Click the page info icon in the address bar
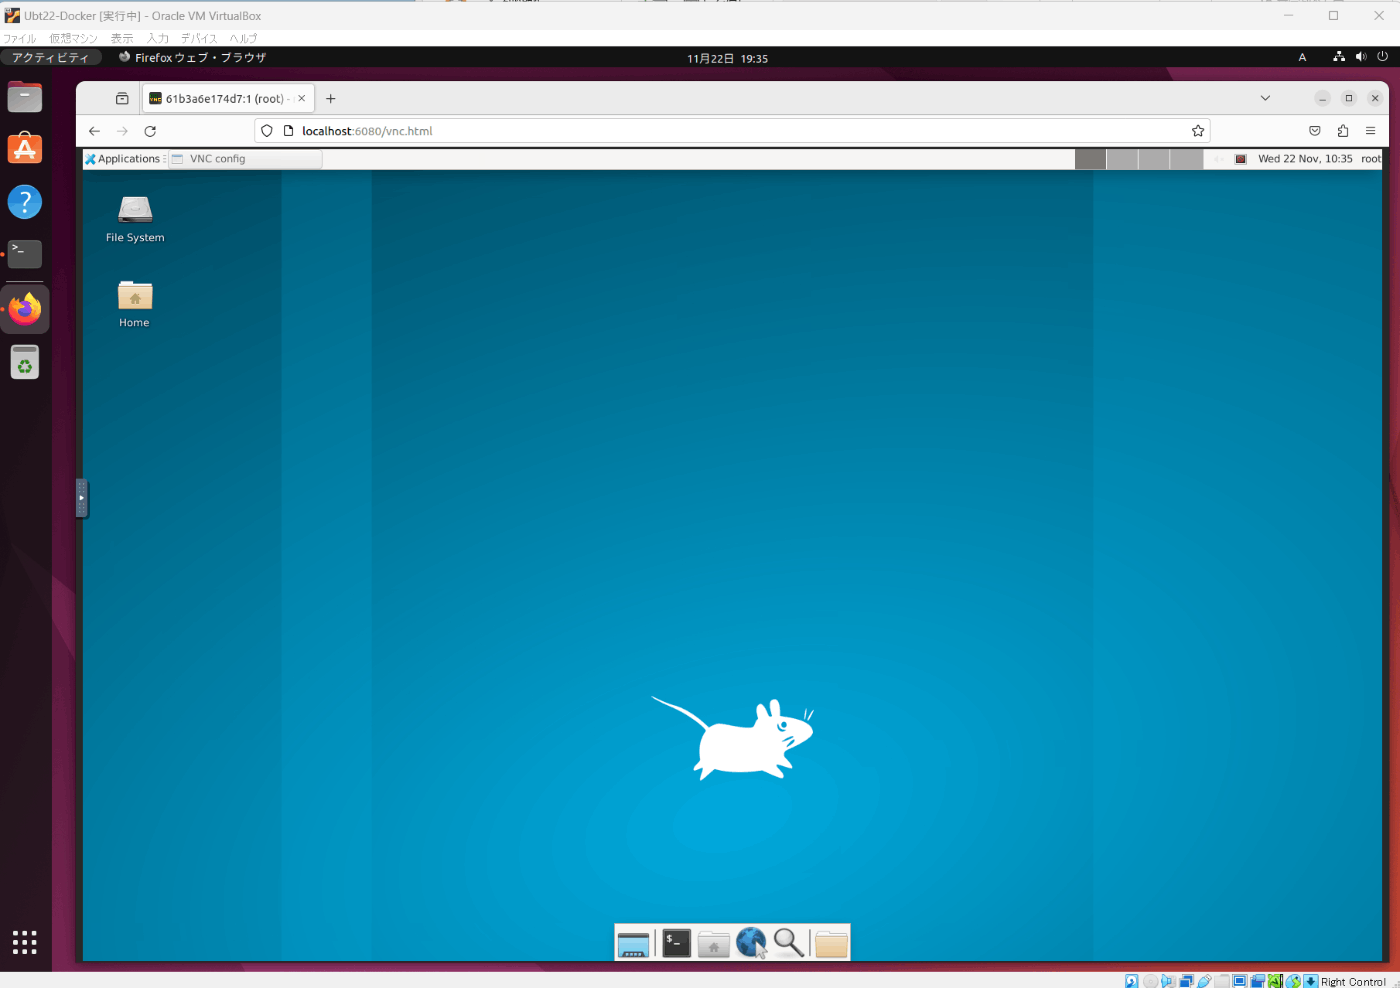This screenshot has height=988, width=1400. [x=288, y=131]
